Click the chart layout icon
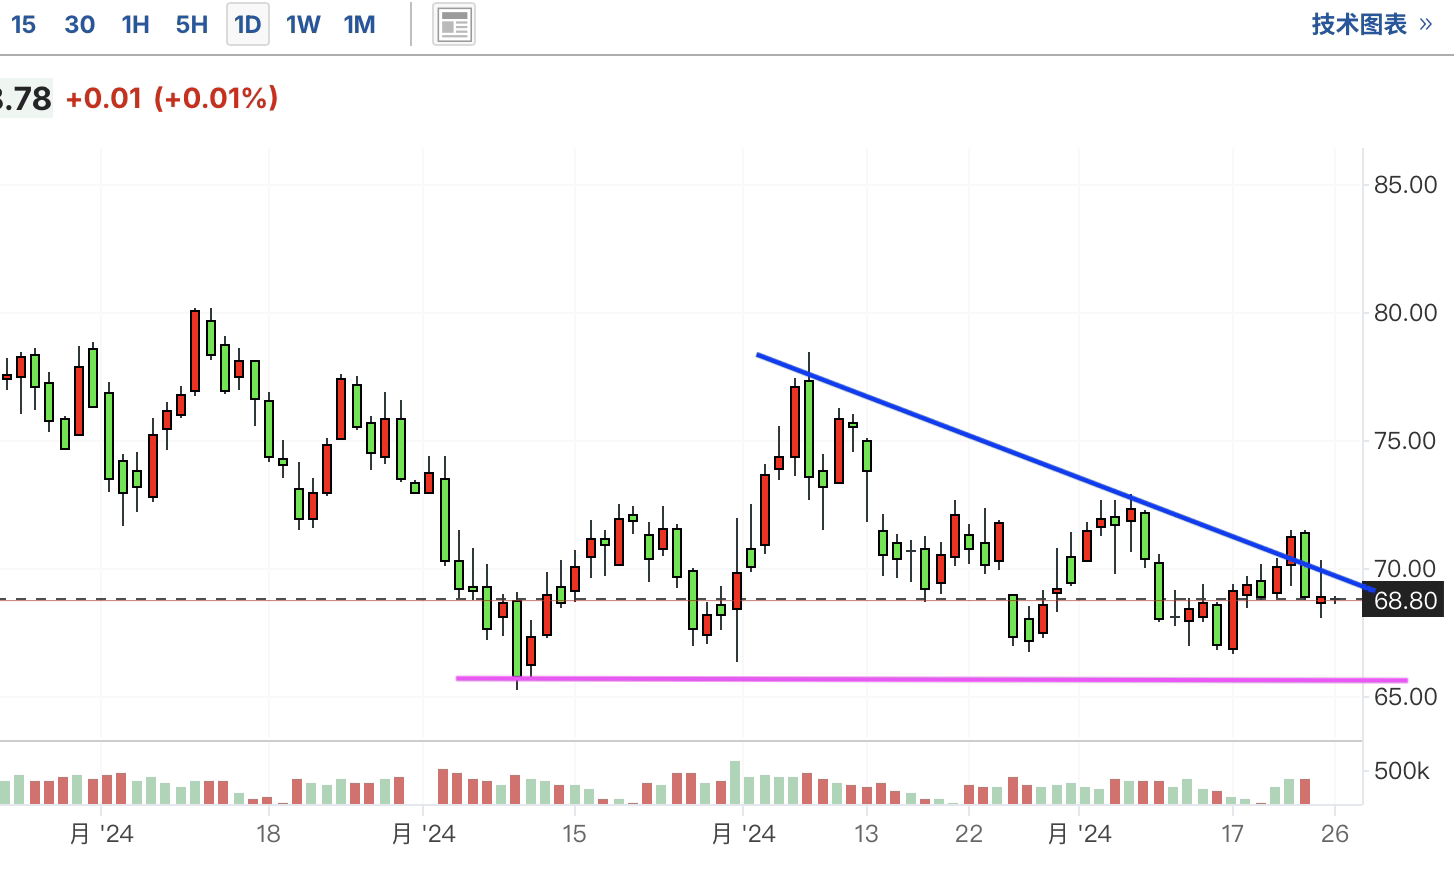Image resolution: width=1454 pixels, height=872 pixels. pyautogui.click(x=454, y=25)
